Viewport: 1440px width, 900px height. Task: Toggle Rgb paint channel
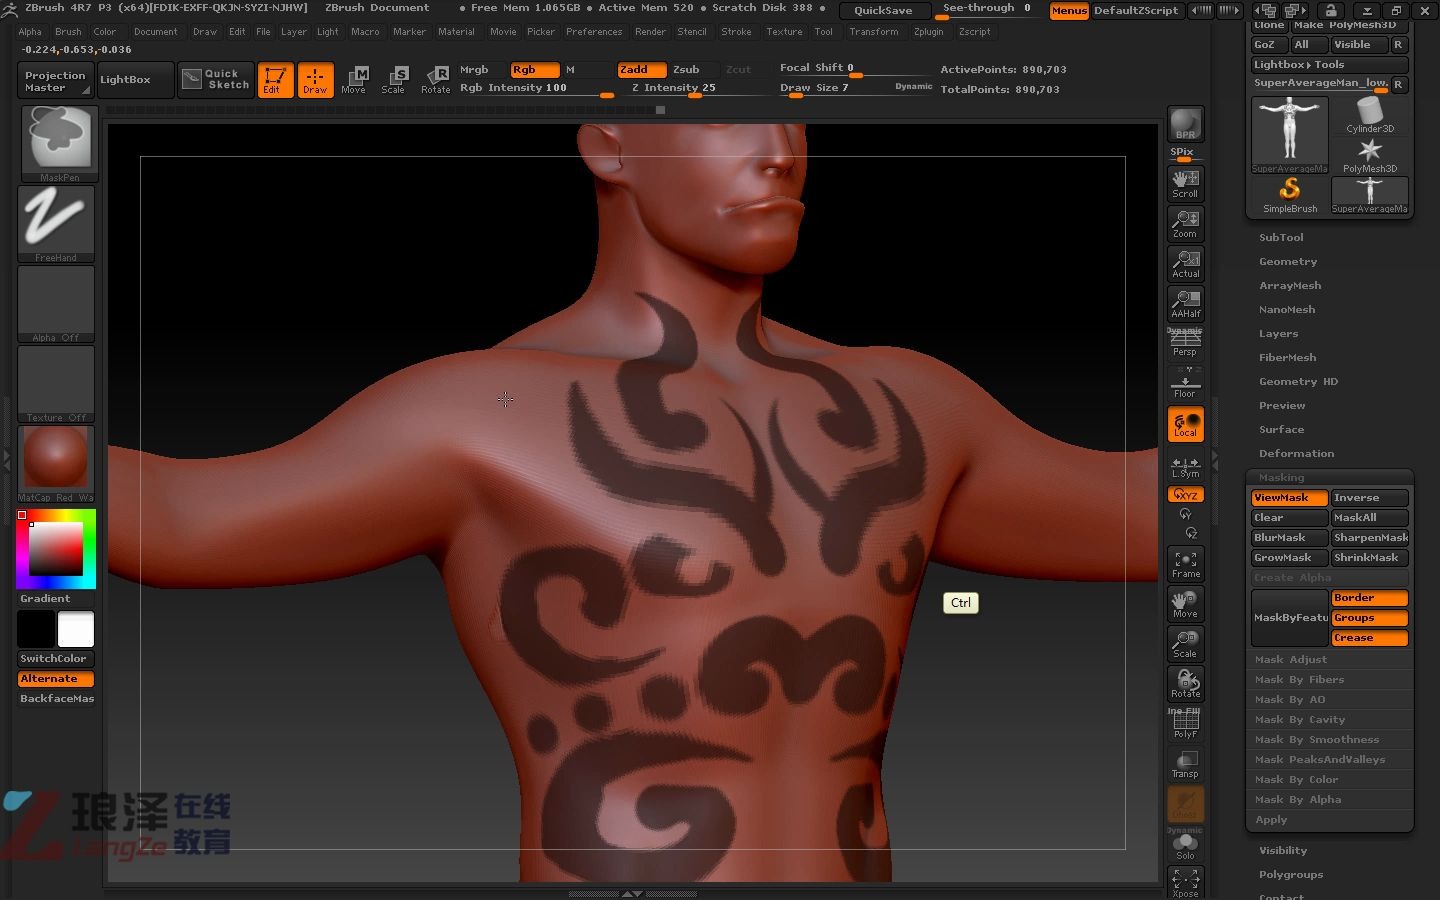535,70
